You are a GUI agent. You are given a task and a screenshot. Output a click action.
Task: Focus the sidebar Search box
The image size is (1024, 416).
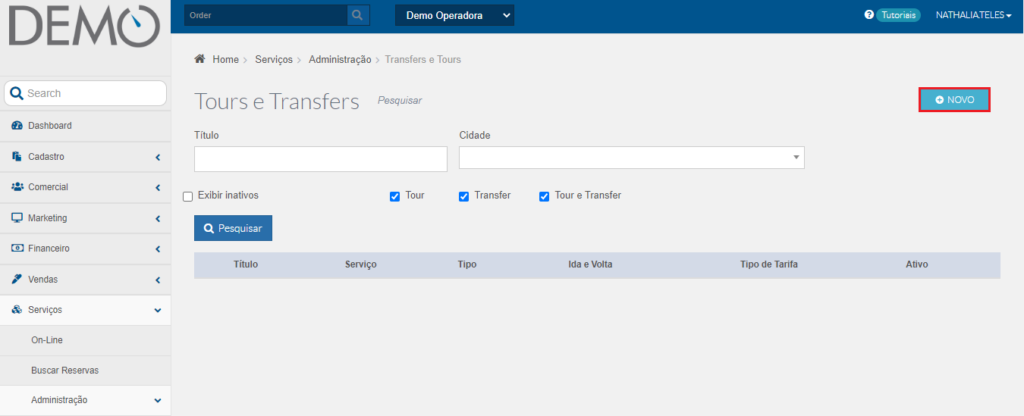tap(85, 93)
